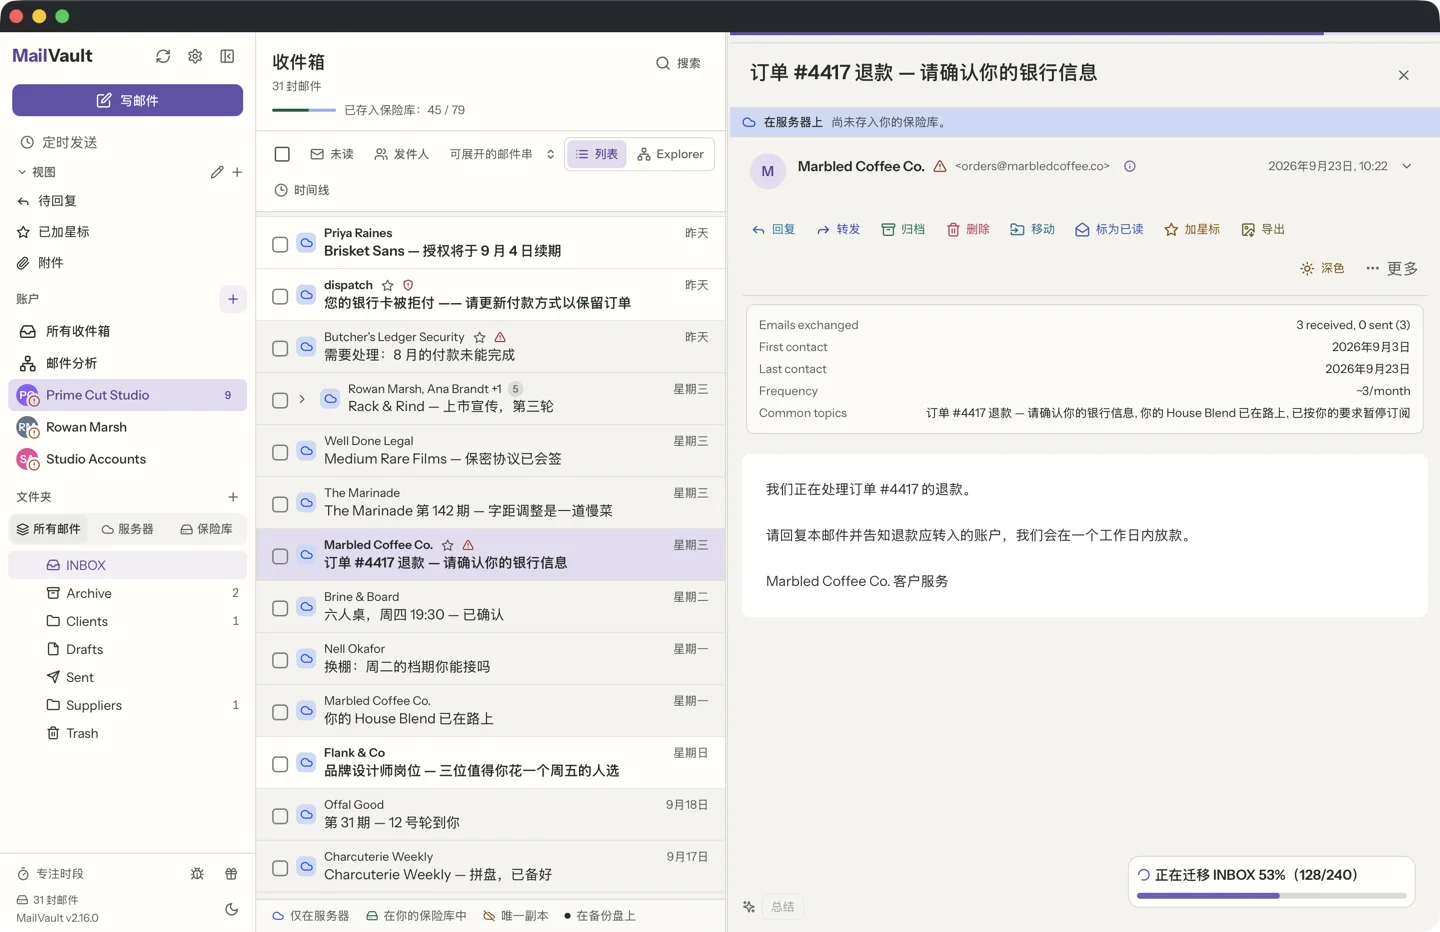Open settings gear in sidebar header

(195, 56)
